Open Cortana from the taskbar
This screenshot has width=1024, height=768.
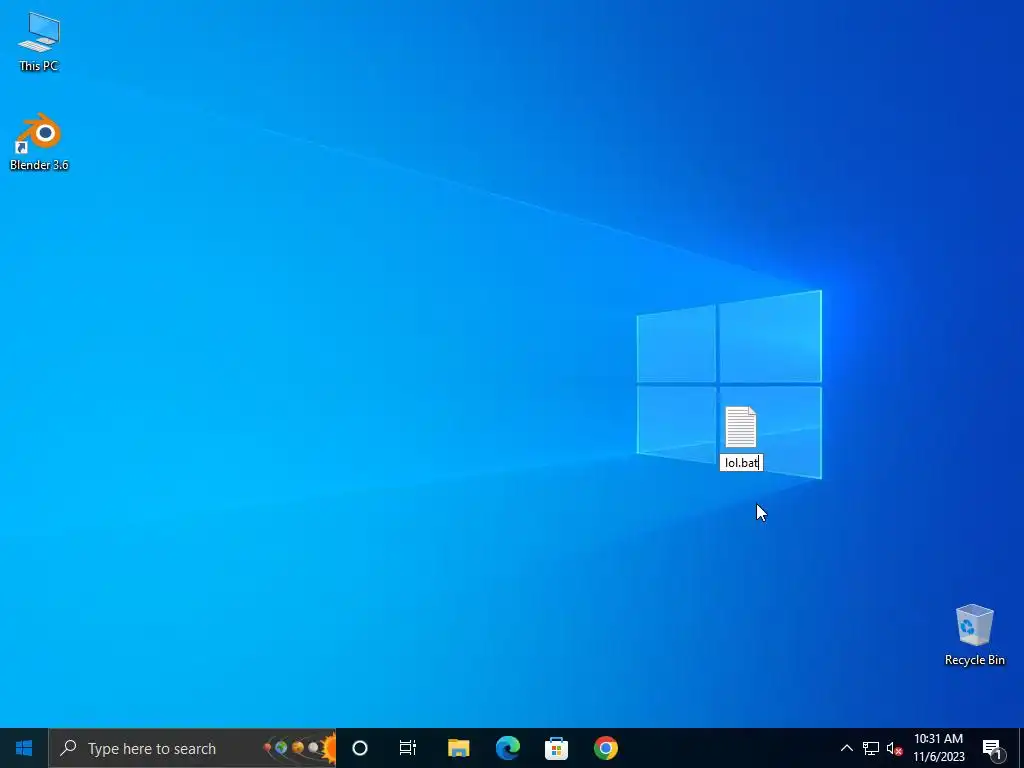coord(360,748)
